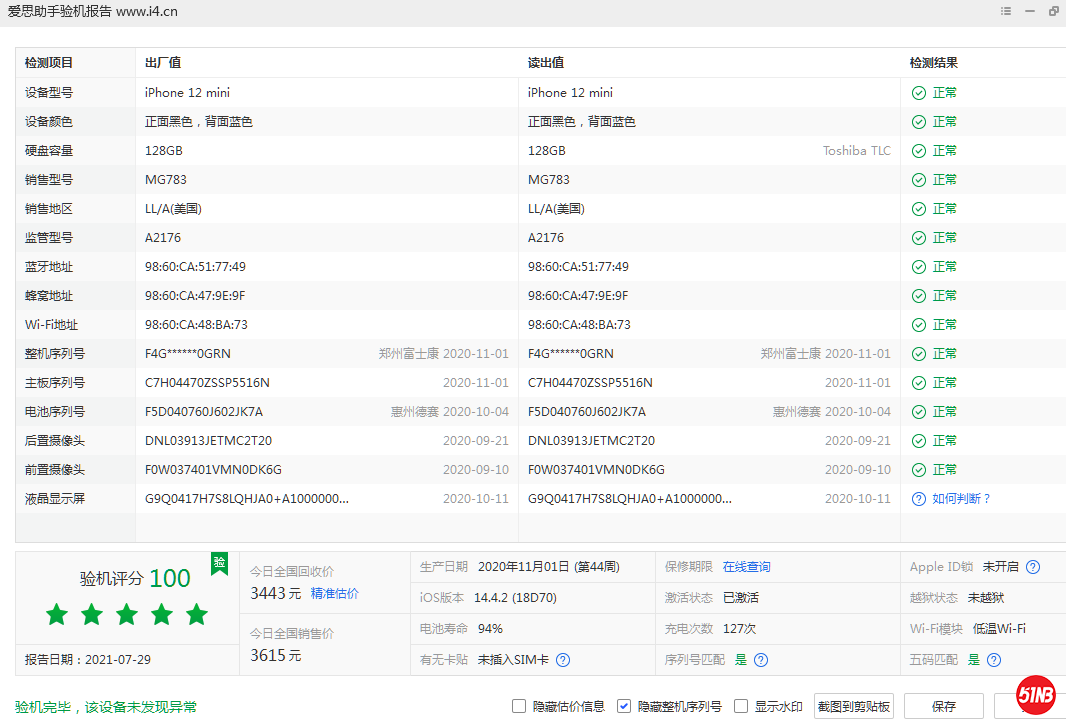This screenshot has width=1066, height=725.
Task: Click the 截图到剪贴板 button
Action: tap(856, 705)
